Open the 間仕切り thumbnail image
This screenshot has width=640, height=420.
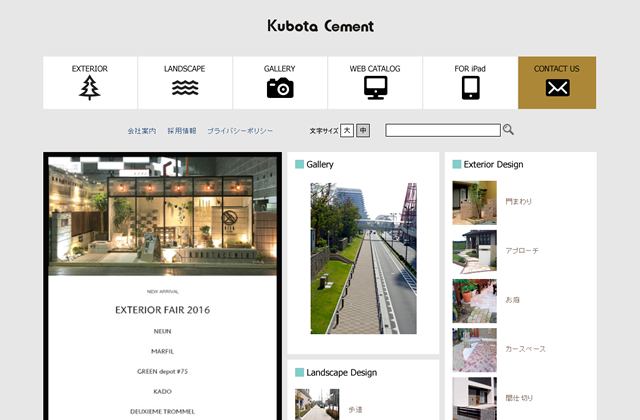click(475, 399)
